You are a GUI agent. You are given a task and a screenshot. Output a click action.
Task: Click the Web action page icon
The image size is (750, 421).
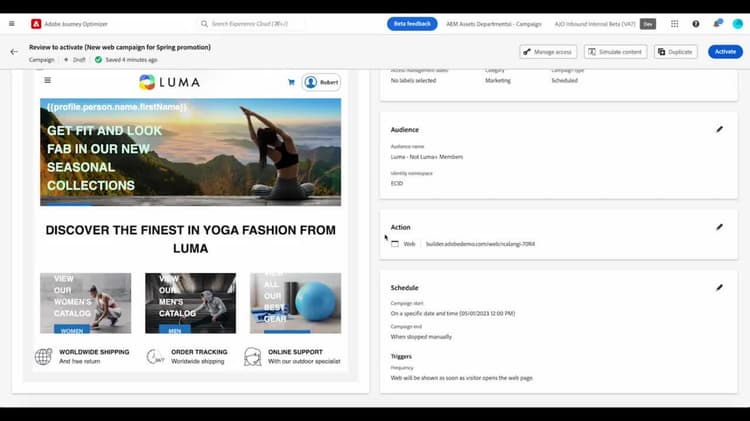pyautogui.click(x=395, y=244)
